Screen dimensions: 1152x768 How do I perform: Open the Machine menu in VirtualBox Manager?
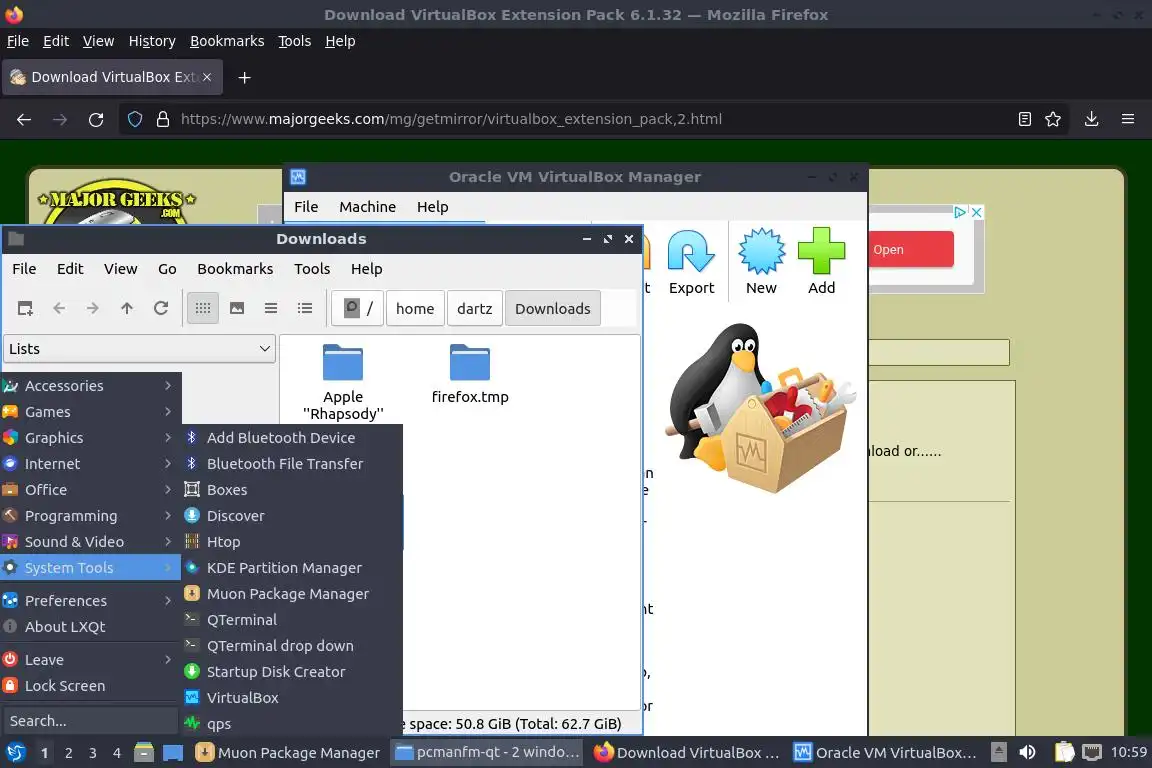(x=367, y=207)
